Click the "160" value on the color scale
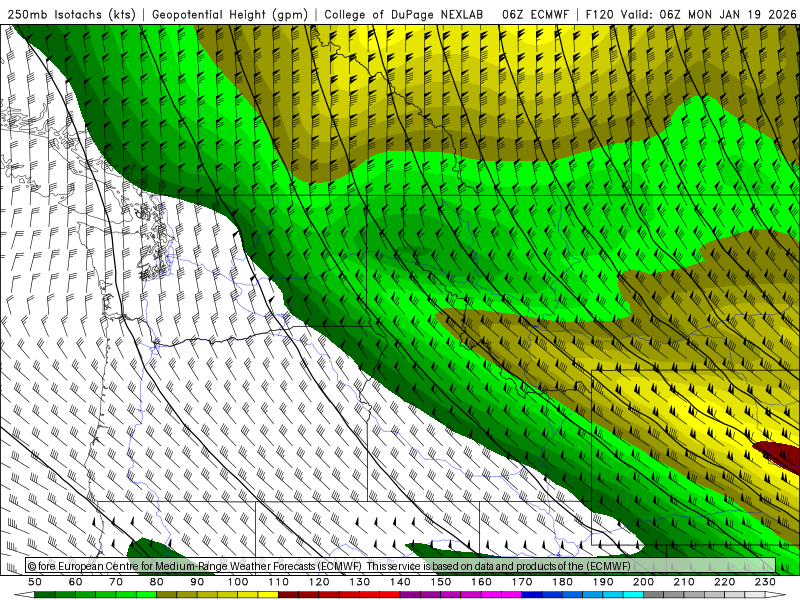800x600 pixels. pyautogui.click(x=481, y=582)
